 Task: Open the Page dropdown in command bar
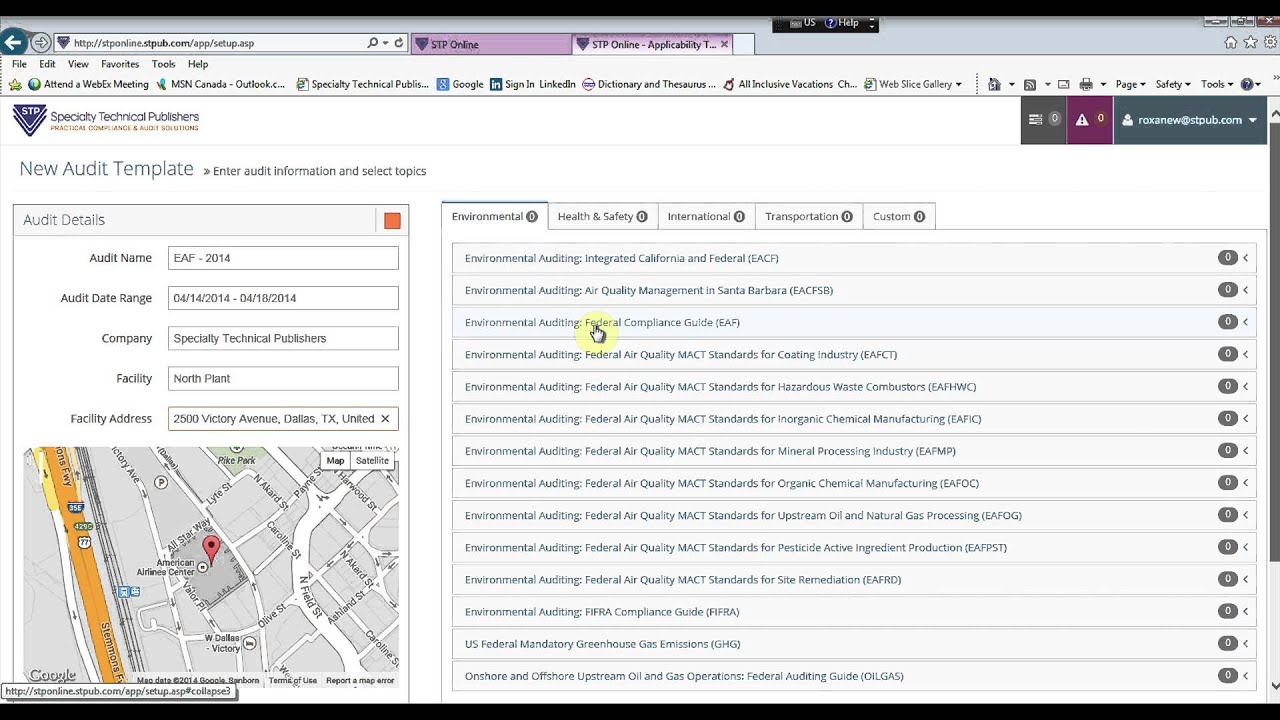click(1130, 85)
